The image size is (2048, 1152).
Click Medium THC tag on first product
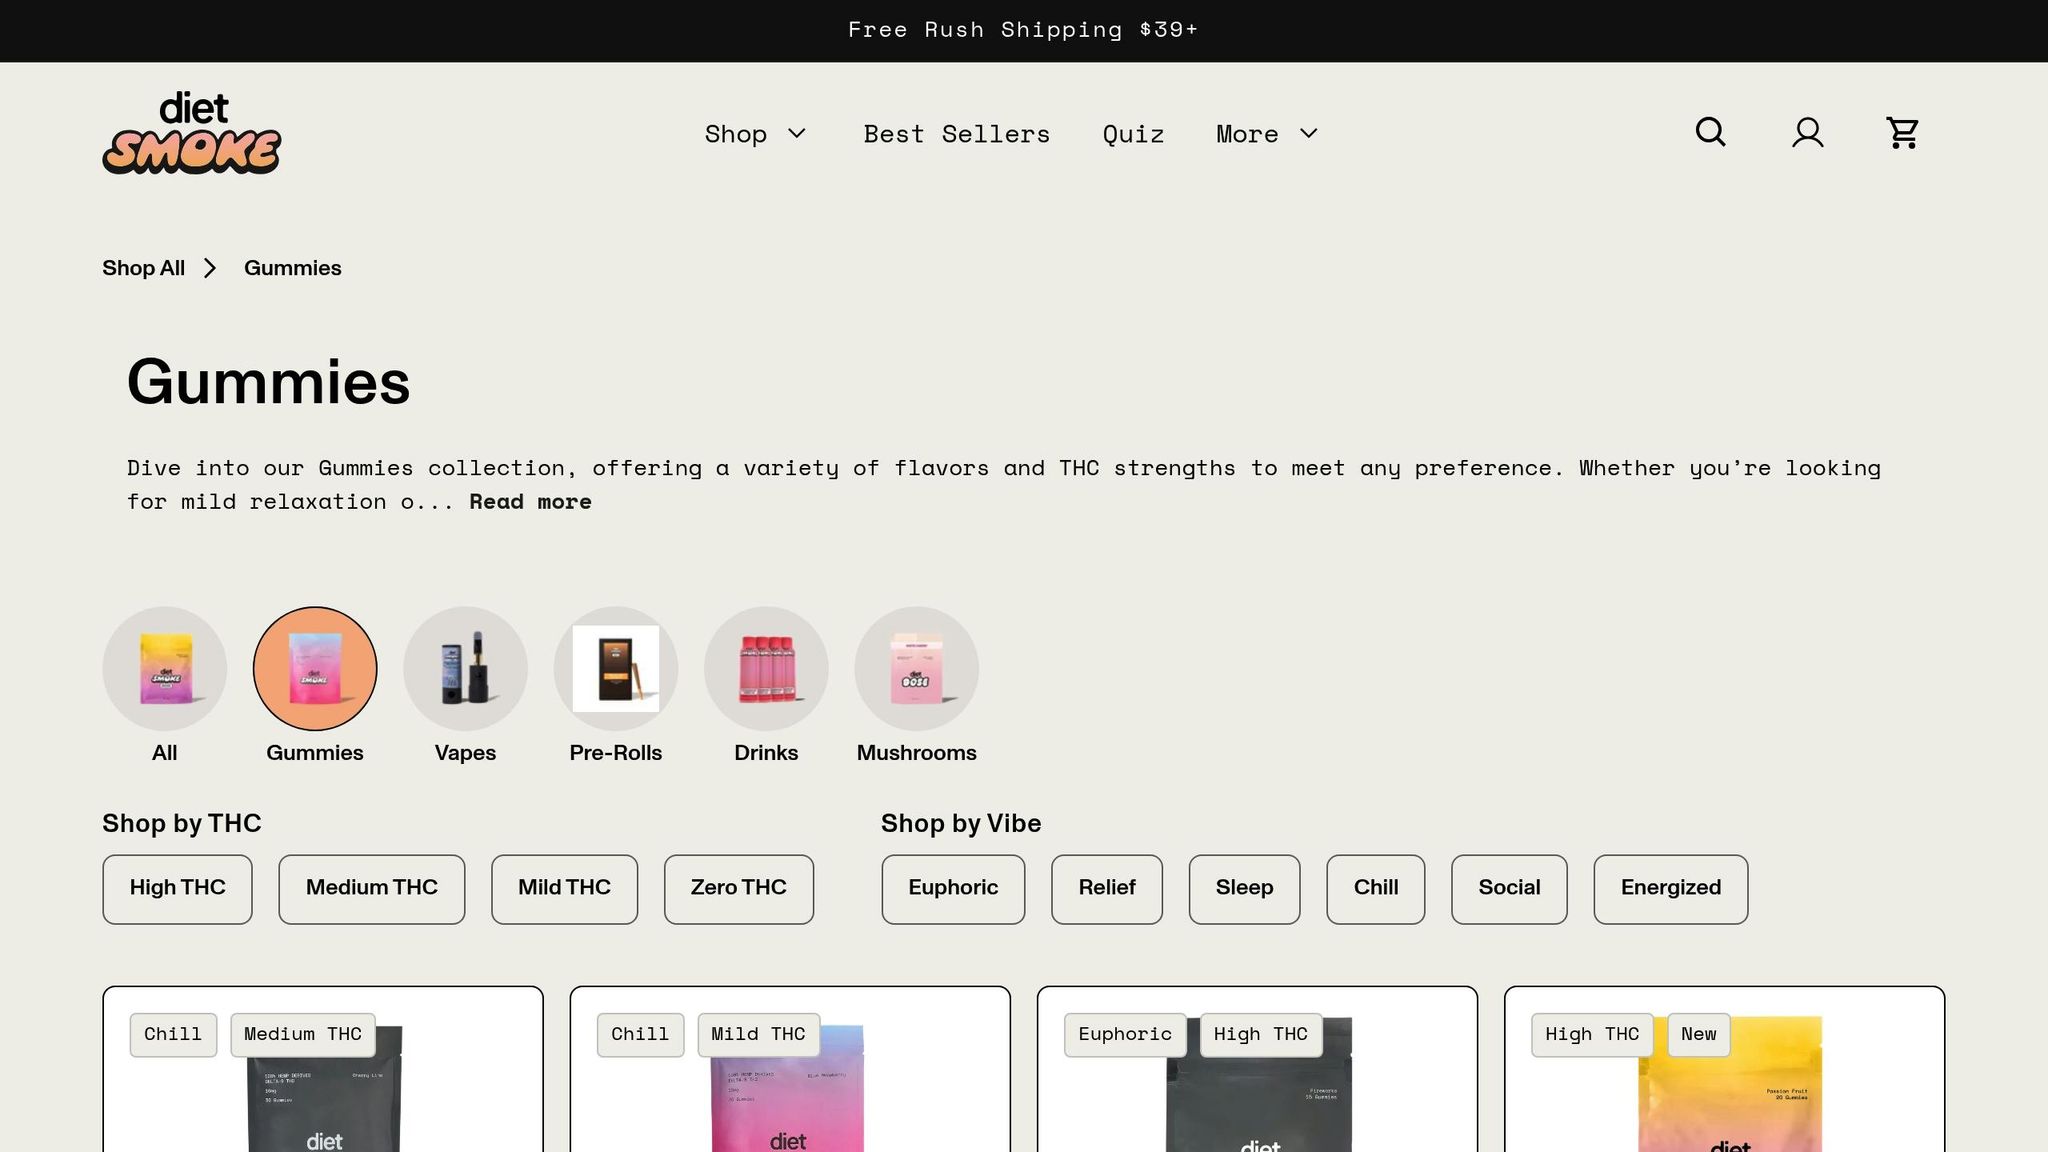coord(303,1035)
